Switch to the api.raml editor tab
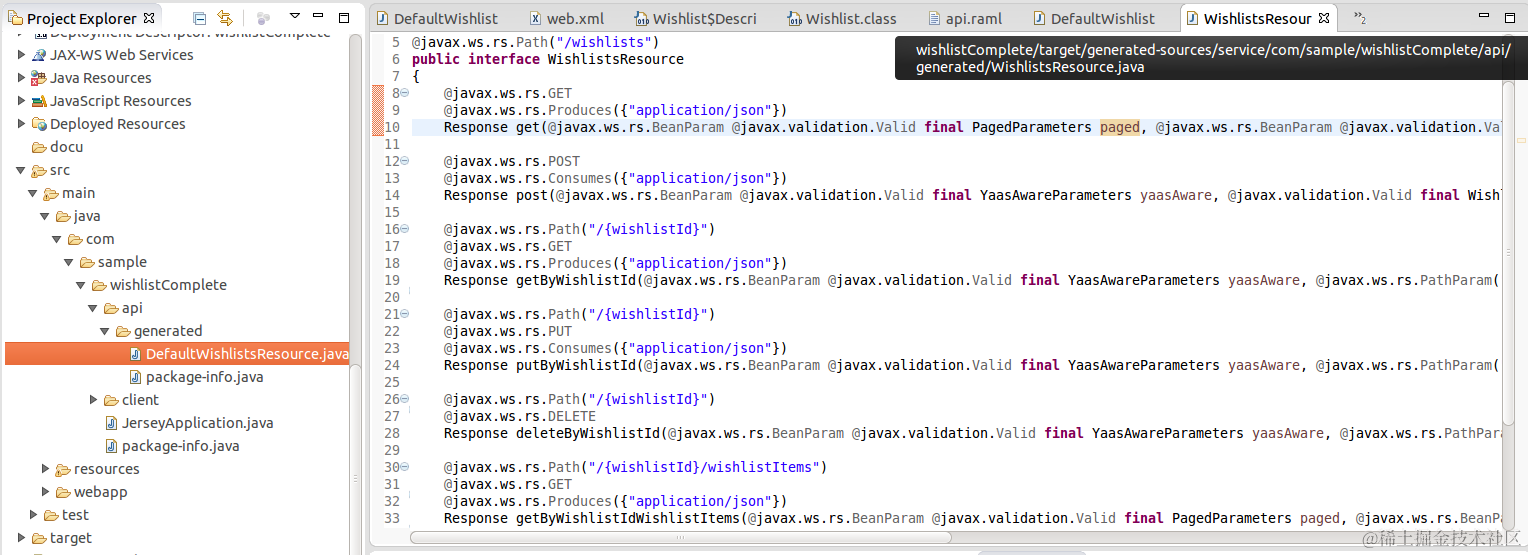Viewport: 1528px width, 555px height. (964, 18)
